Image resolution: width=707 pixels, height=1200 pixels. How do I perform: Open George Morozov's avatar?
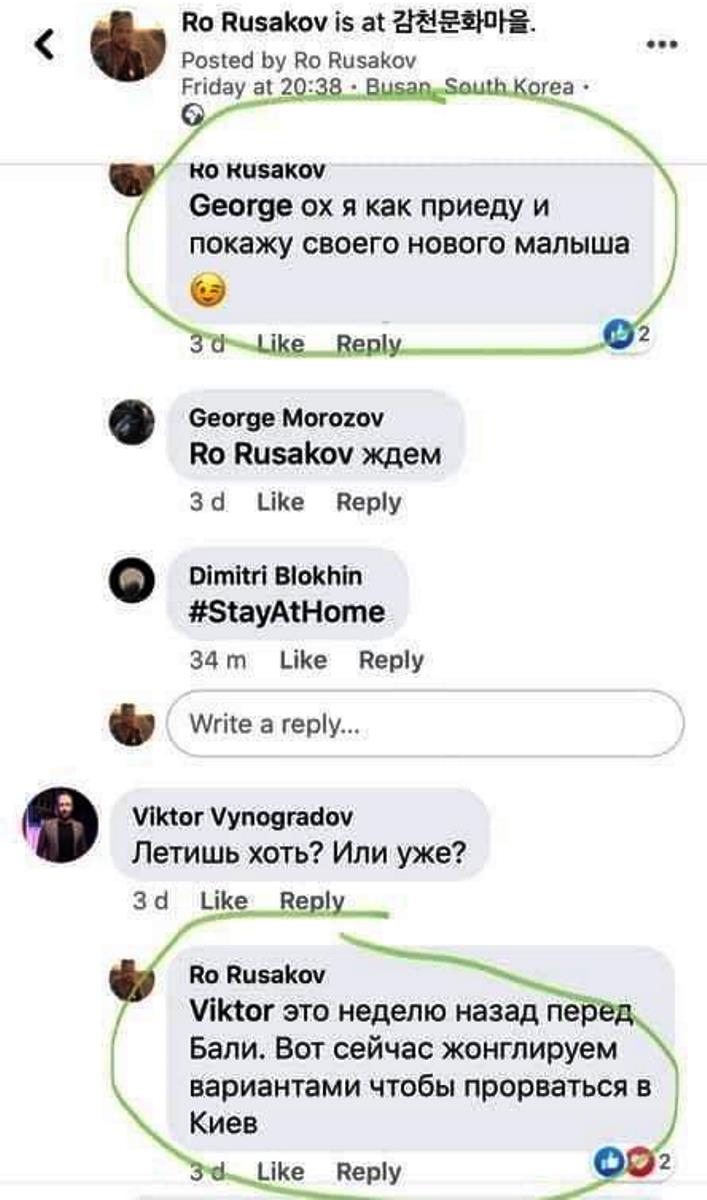tap(131, 421)
